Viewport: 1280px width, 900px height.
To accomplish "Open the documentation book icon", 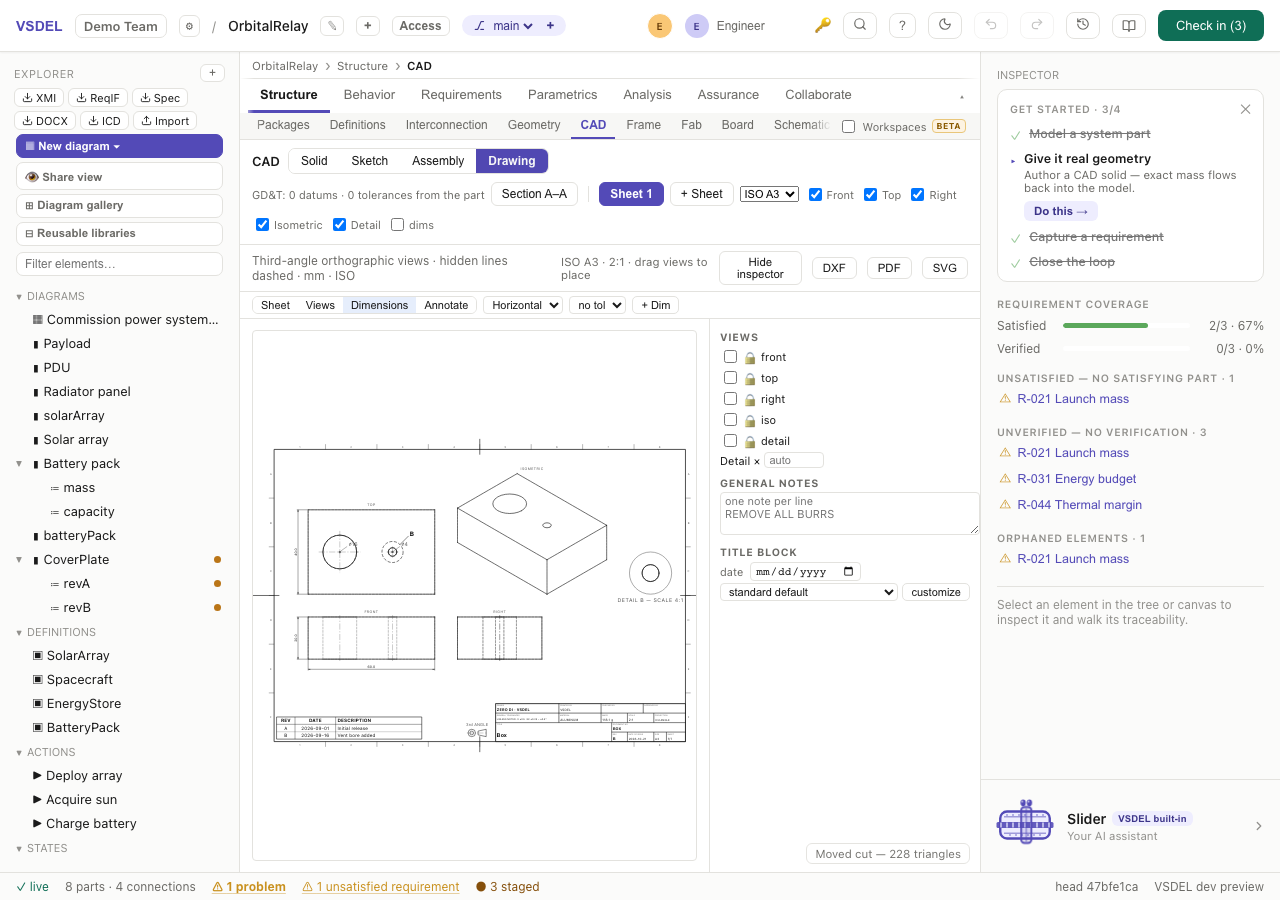I will point(1129,26).
